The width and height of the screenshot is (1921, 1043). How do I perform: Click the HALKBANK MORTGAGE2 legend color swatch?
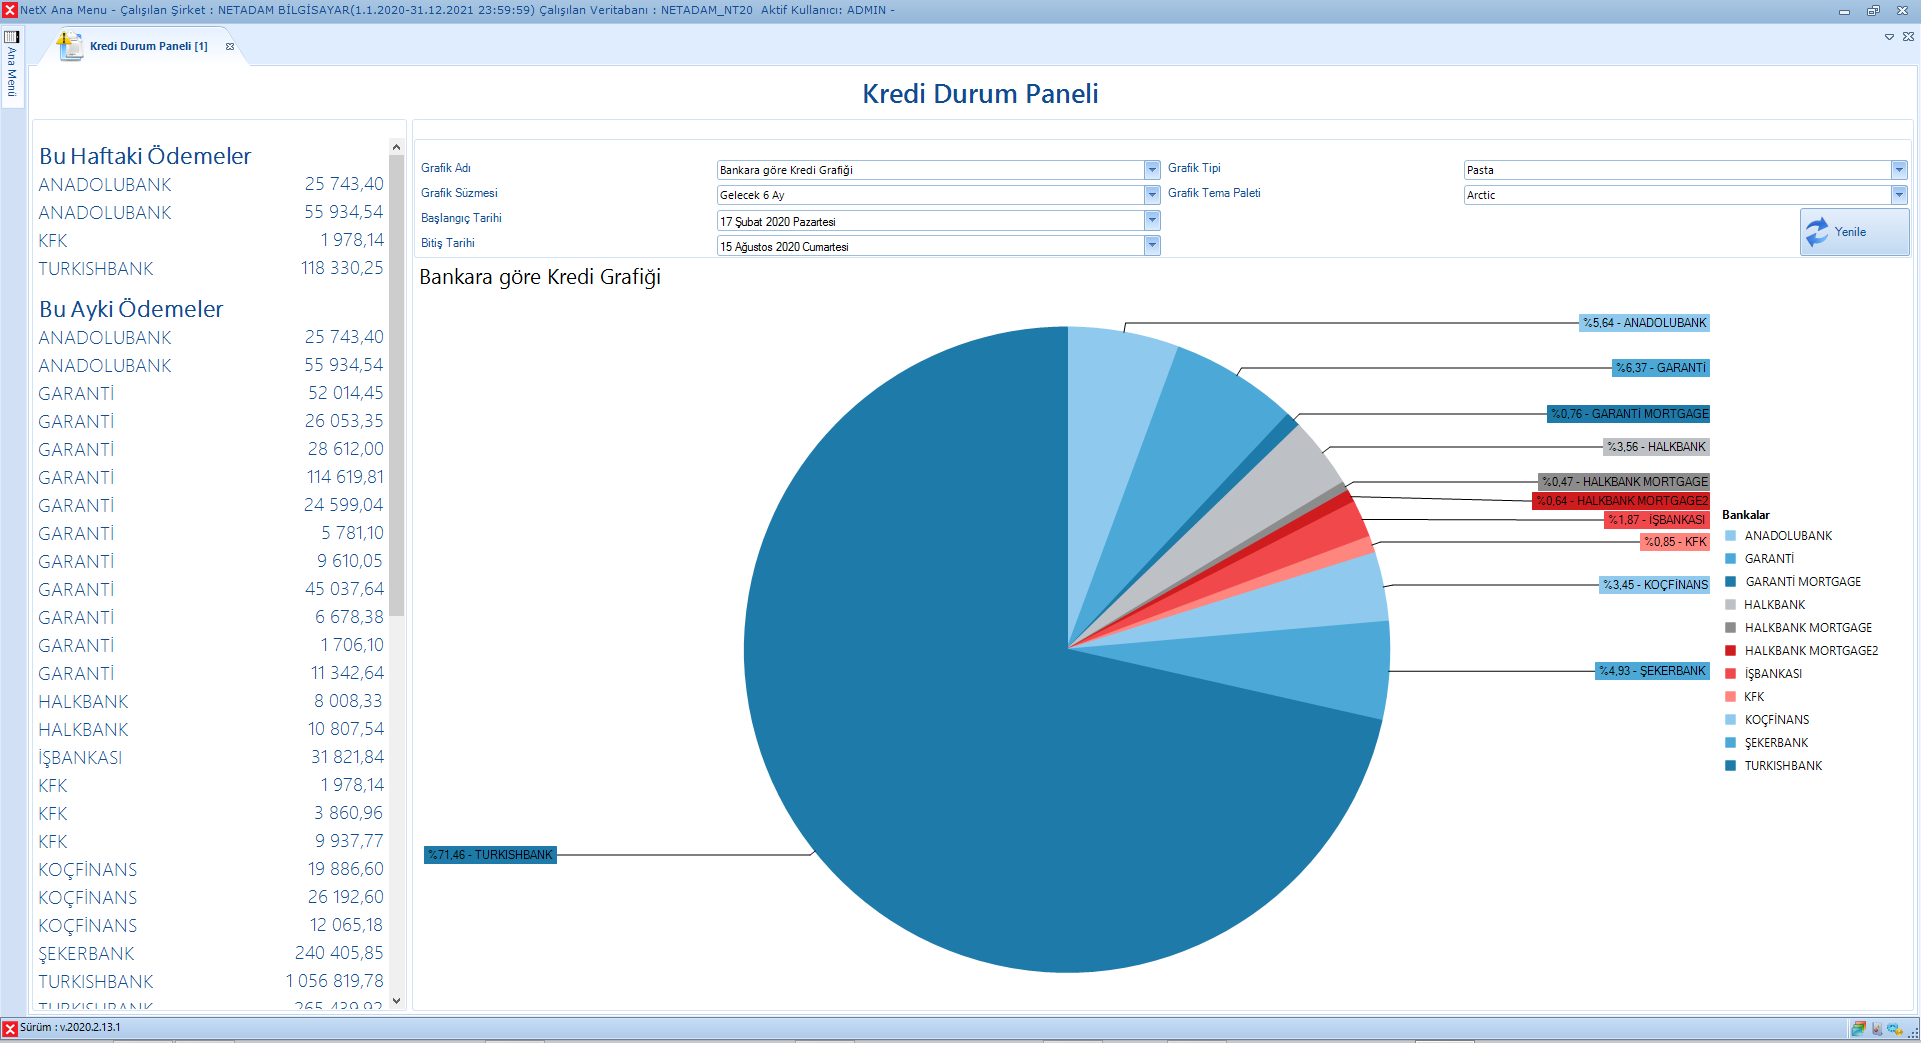click(x=1730, y=651)
